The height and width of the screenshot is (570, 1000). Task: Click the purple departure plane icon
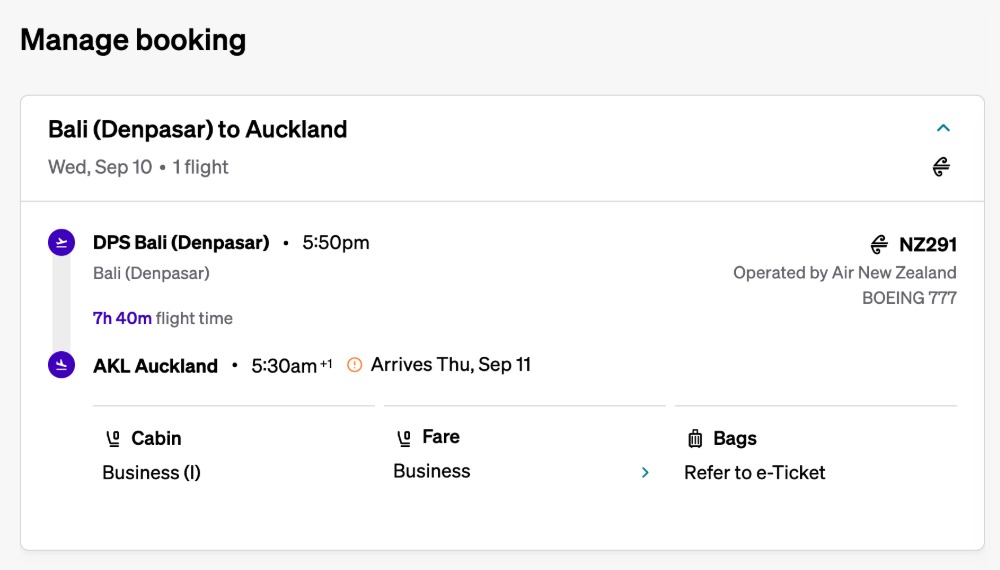click(x=61, y=242)
